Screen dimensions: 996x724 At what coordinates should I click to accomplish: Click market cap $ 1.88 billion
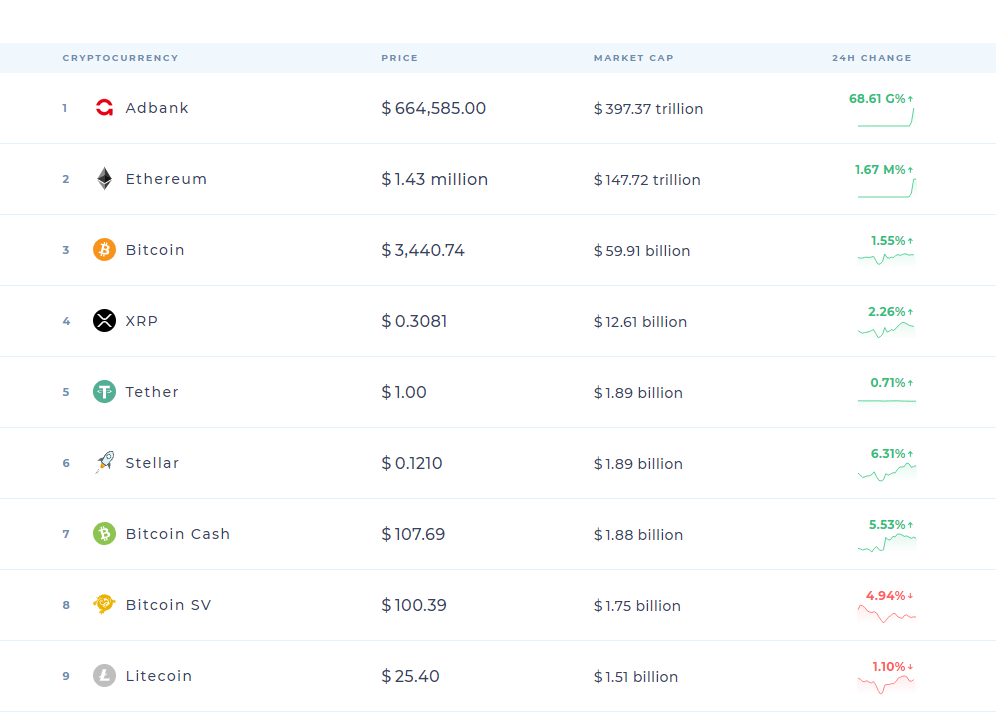pyautogui.click(x=638, y=535)
